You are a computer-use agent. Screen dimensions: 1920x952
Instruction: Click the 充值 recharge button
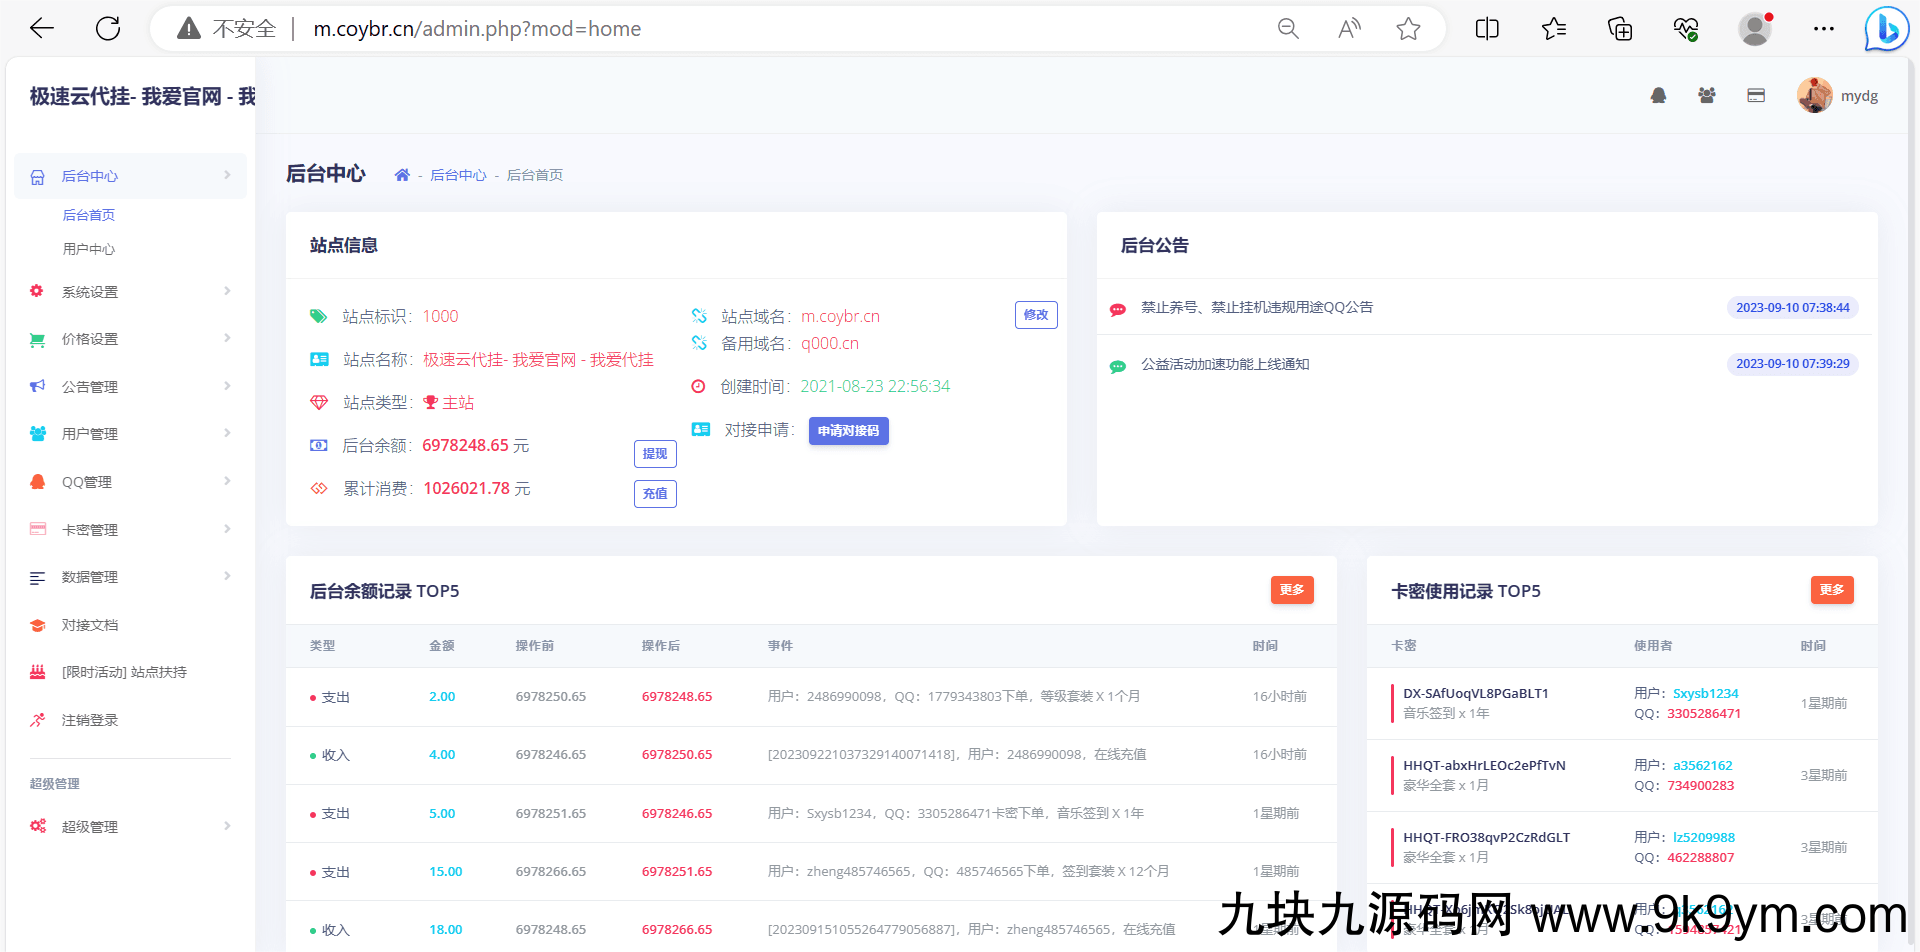(655, 494)
